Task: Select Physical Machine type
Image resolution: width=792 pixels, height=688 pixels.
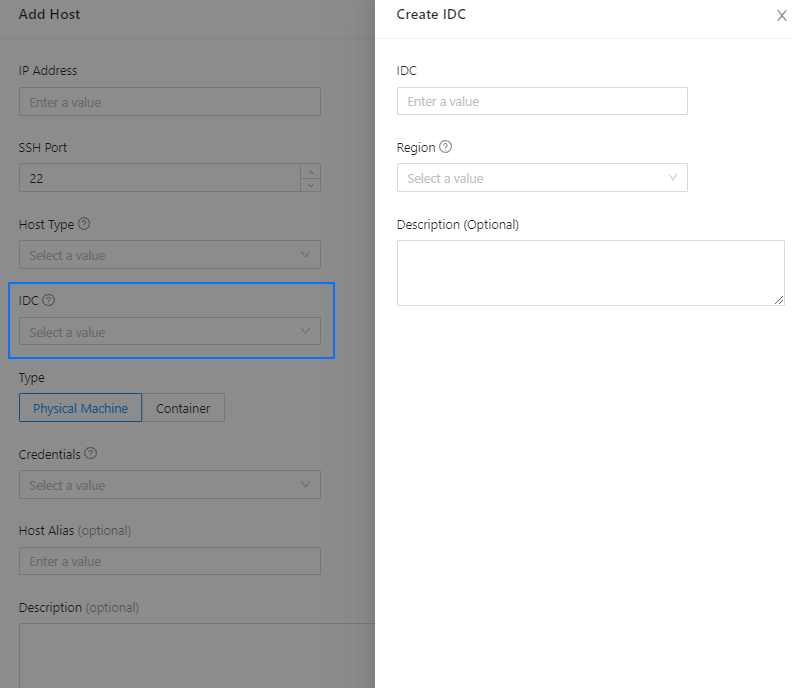Action: click(x=80, y=408)
